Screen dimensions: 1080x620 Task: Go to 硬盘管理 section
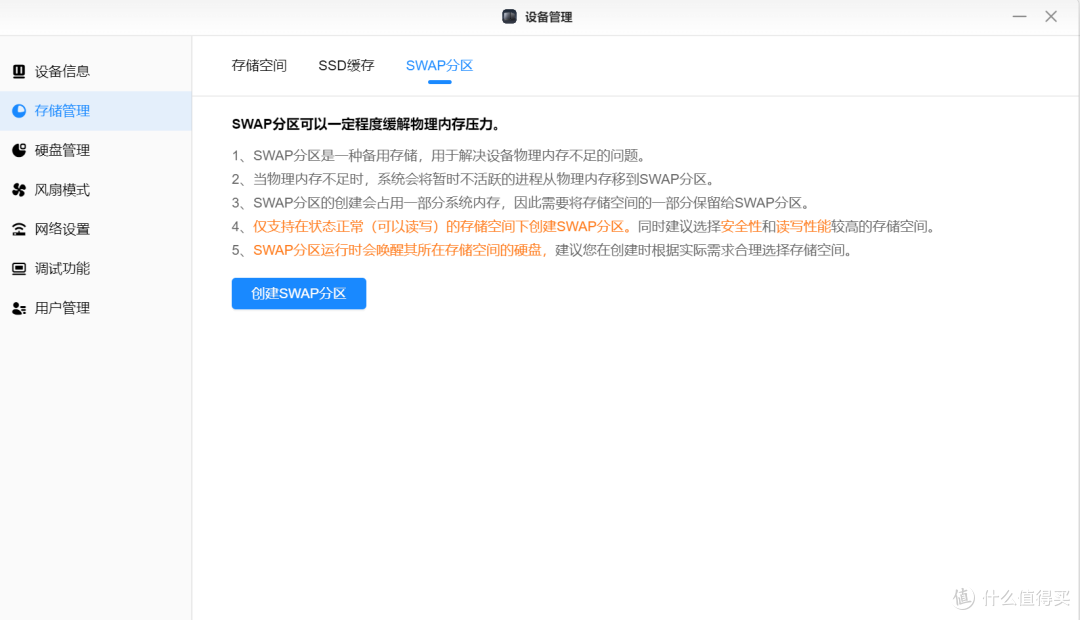point(96,150)
